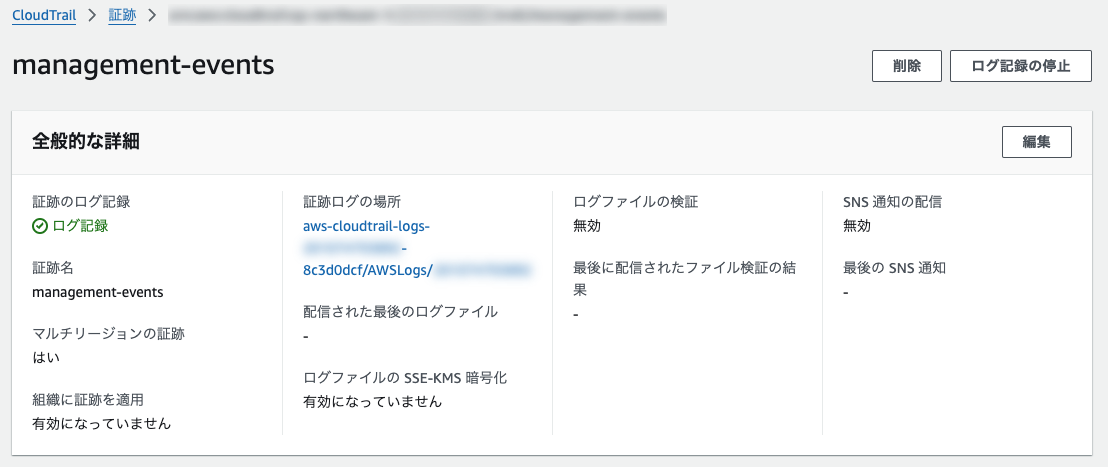Select the 全般的な詳細 panel title
Image resolution: width=1108 pixels, height=467 pixels.
click(86, 141)
